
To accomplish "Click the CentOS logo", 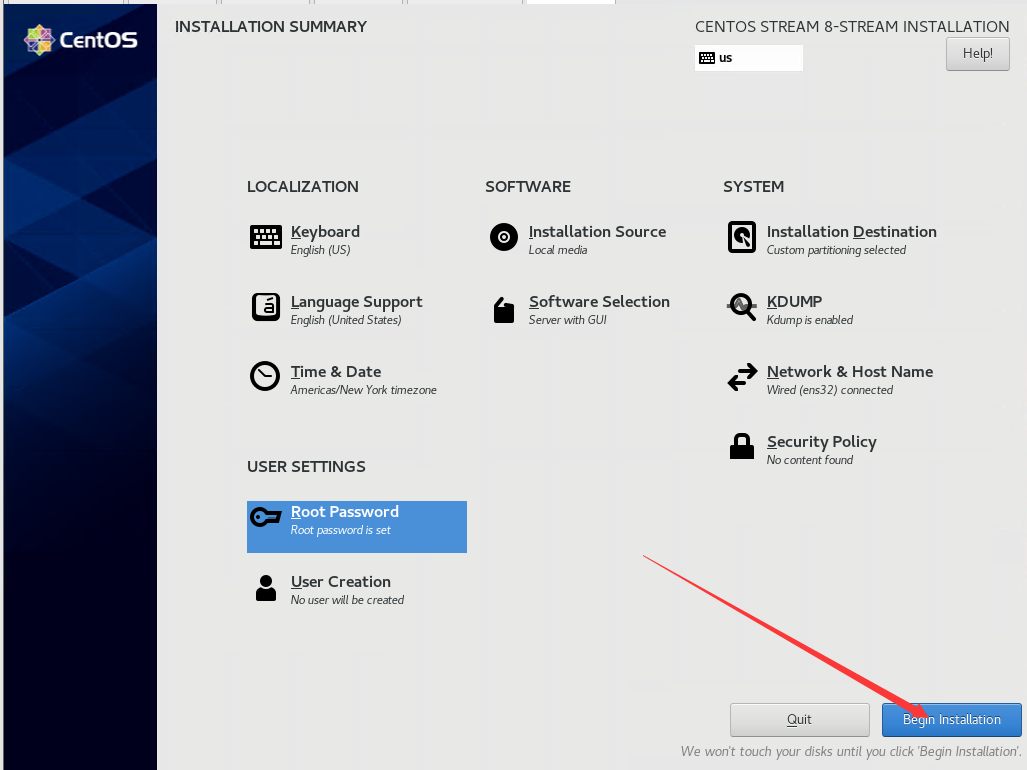I will point(81,40).
